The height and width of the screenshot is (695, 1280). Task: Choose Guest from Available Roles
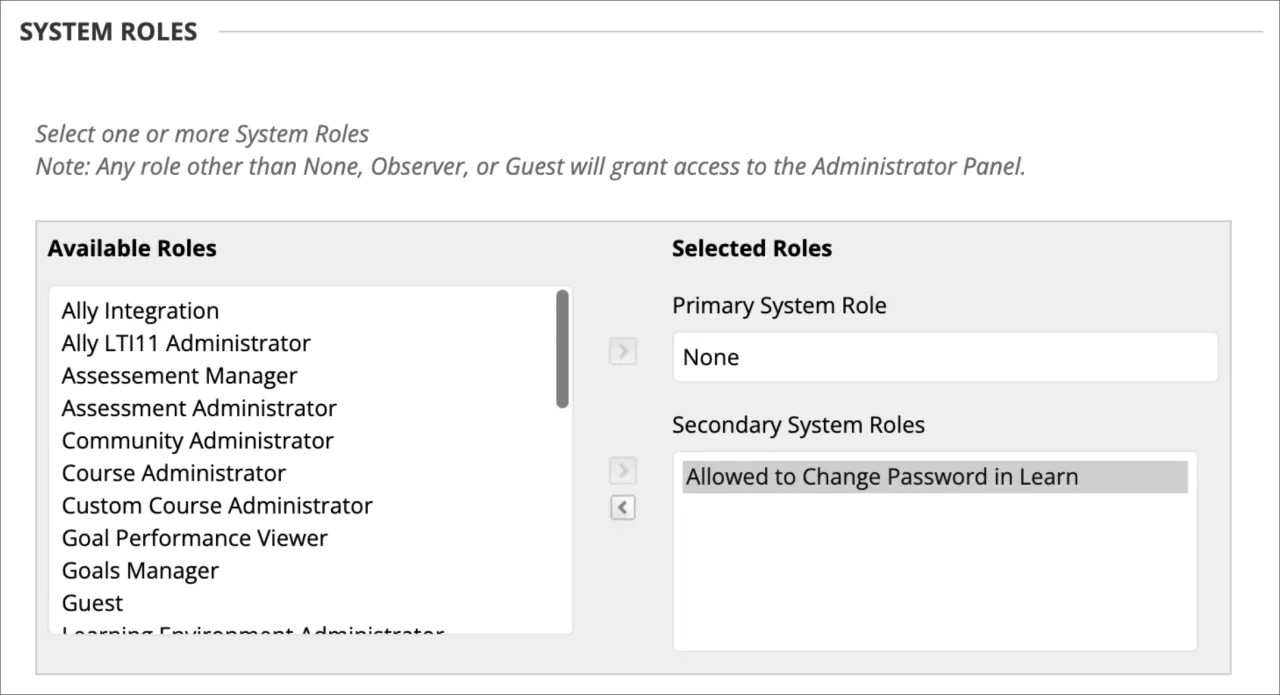coord(91,602)
